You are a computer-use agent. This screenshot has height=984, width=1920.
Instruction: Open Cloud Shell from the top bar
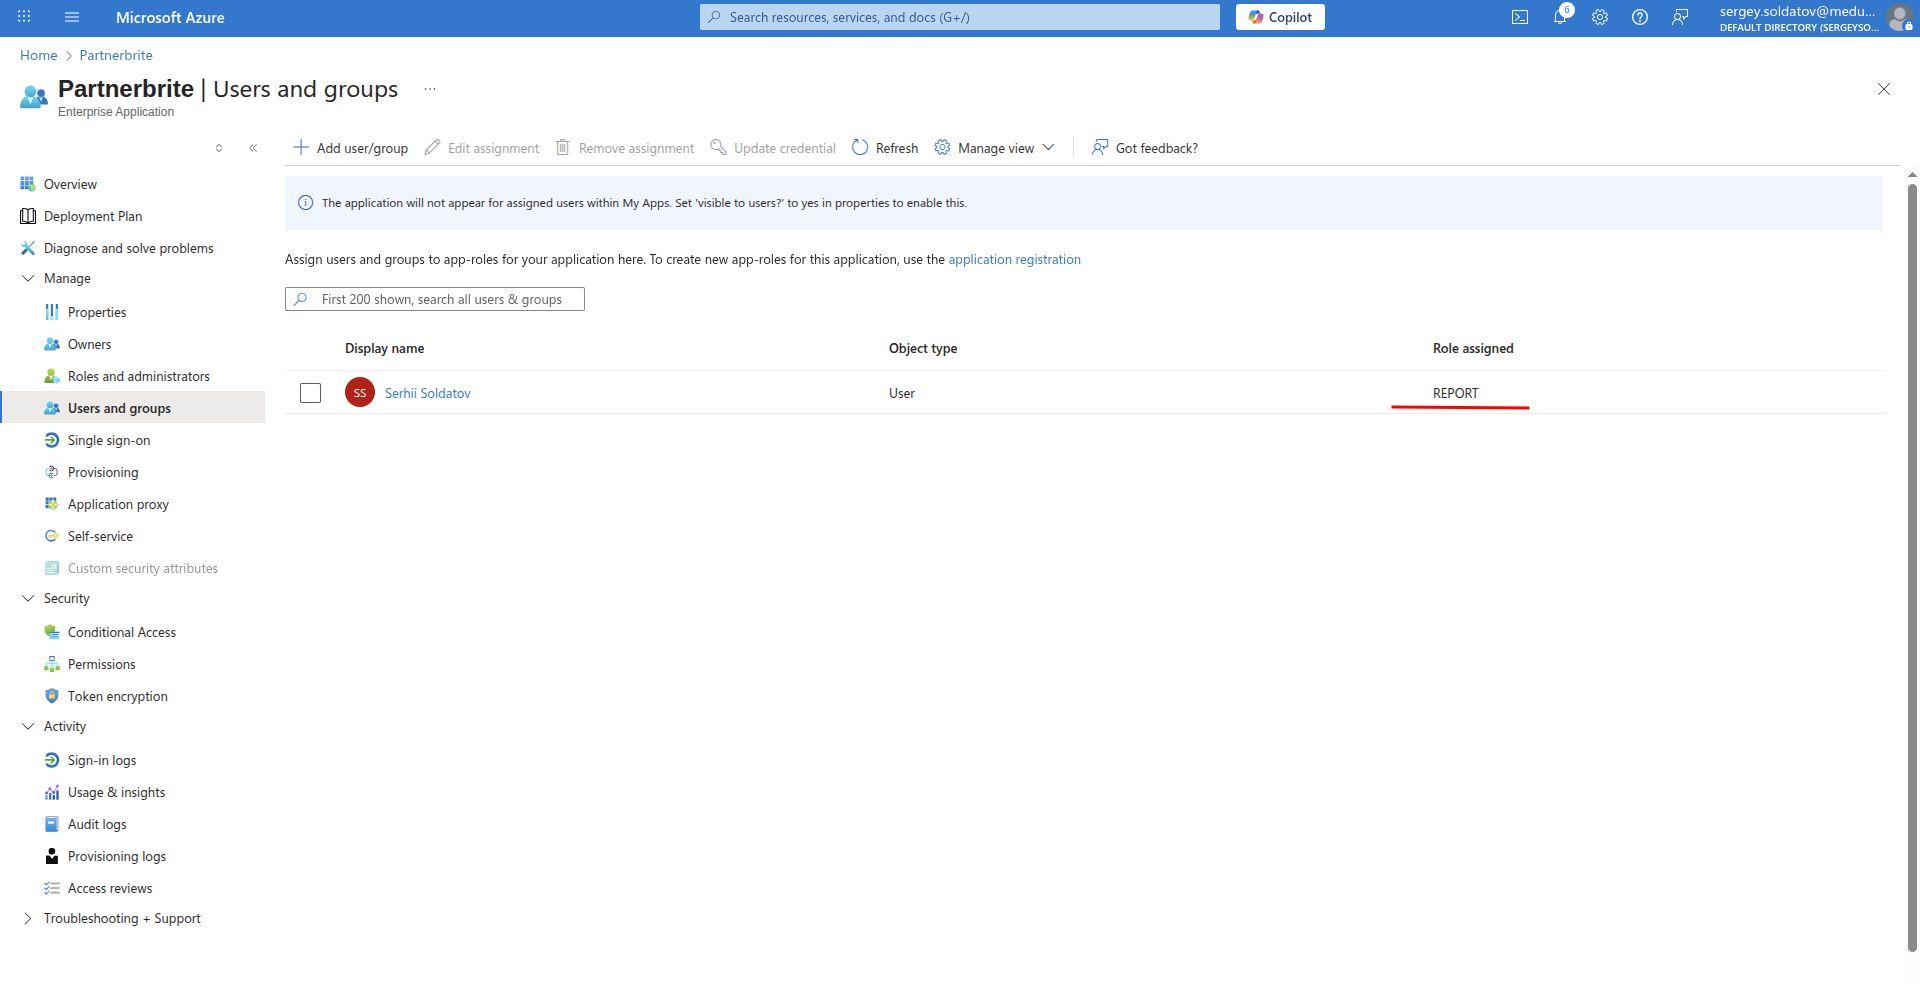point(1520,17)
